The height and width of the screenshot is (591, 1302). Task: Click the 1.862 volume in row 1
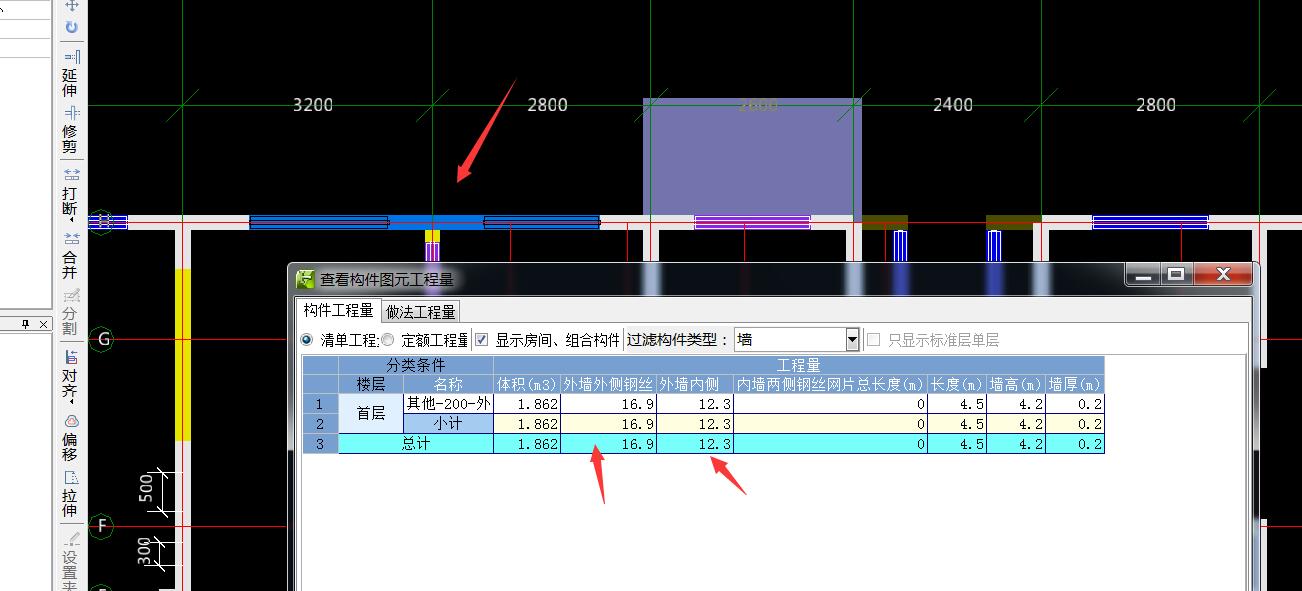(x=527, y=404)
